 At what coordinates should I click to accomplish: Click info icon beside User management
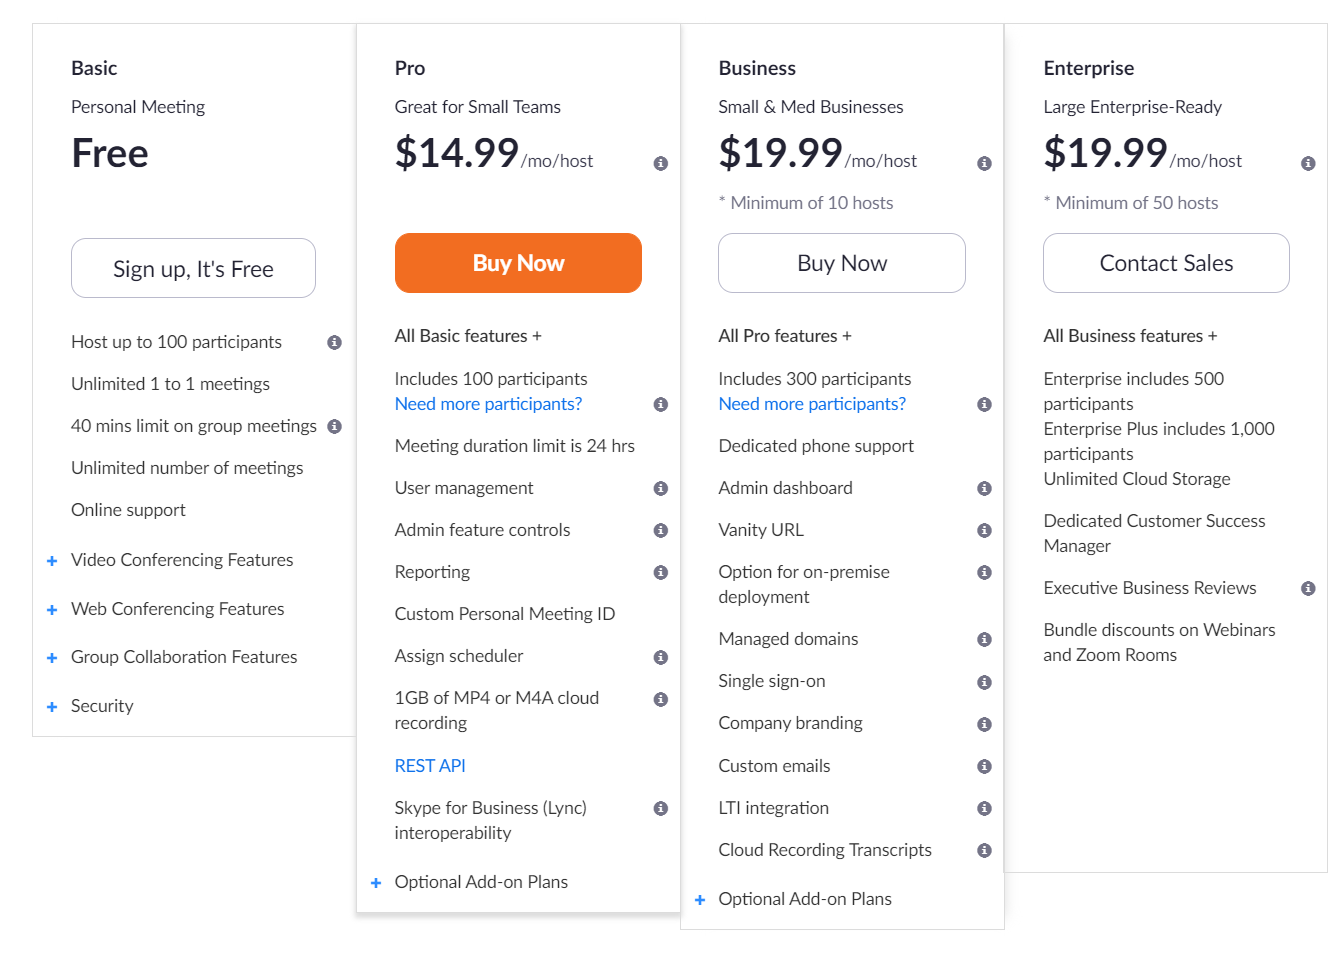click(x=660, y=489)
